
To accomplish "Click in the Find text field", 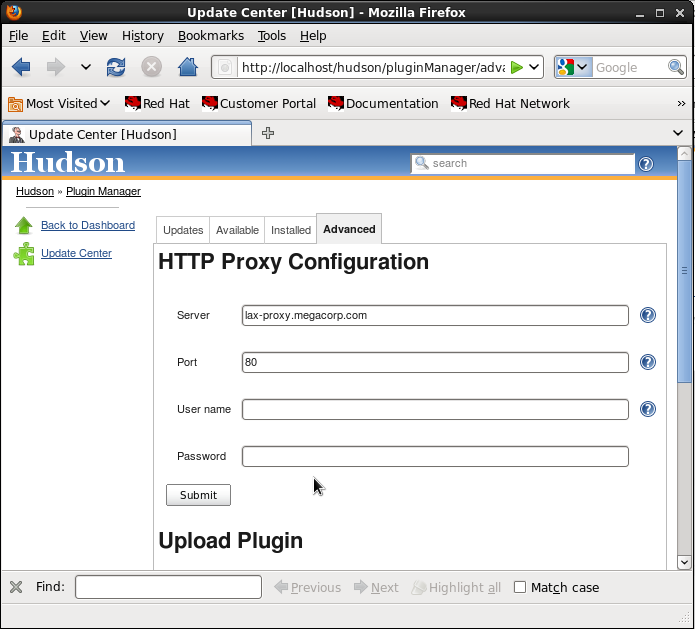I will point(168,587).
